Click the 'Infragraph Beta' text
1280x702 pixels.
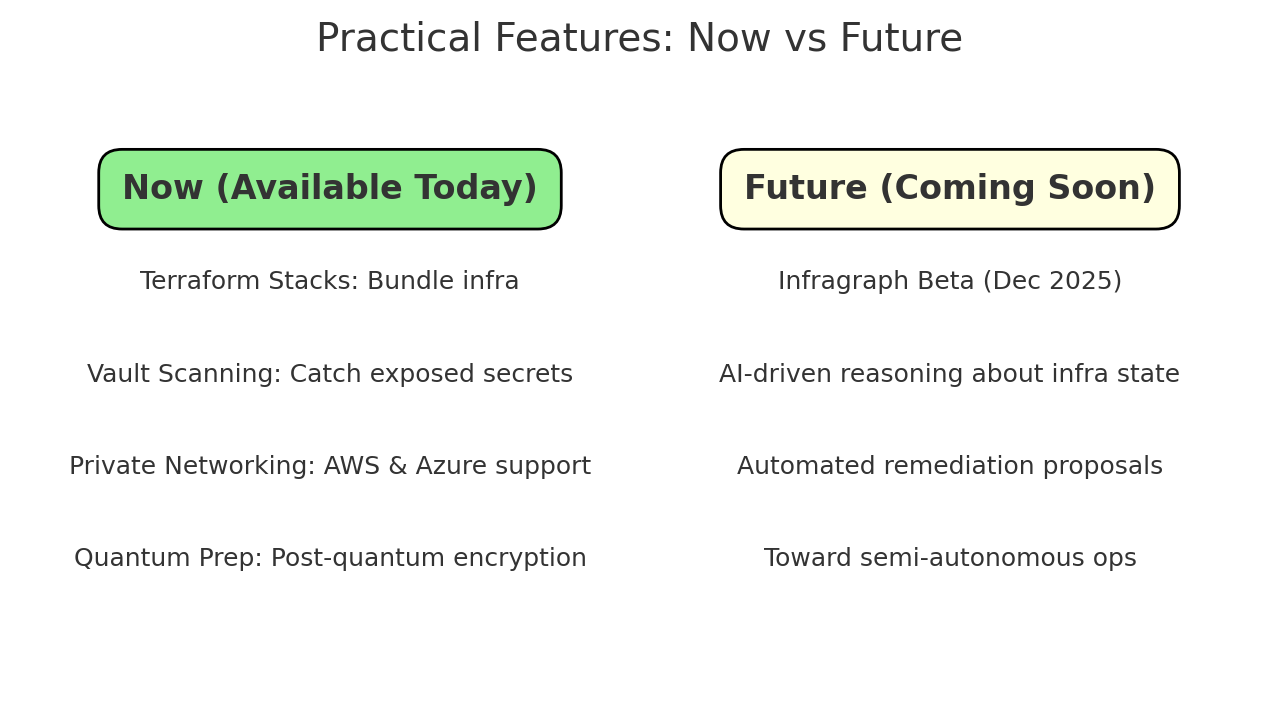pyautogui.click(x=873, y=282)
